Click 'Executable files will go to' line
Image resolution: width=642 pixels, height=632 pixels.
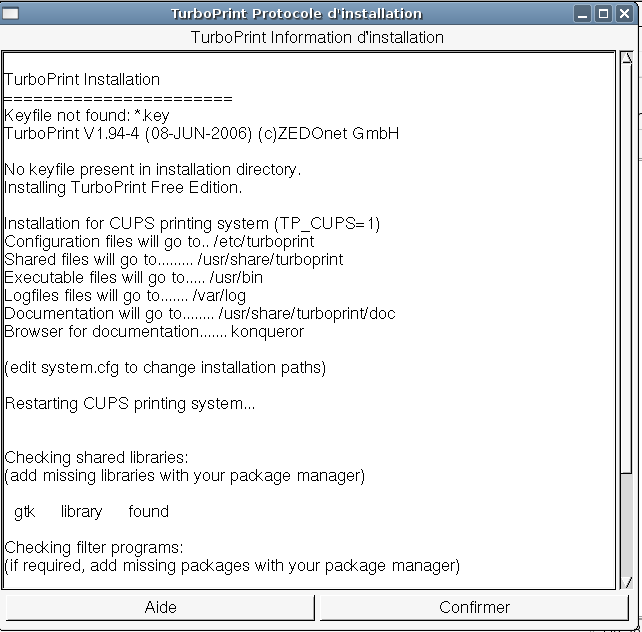point(133,278)
